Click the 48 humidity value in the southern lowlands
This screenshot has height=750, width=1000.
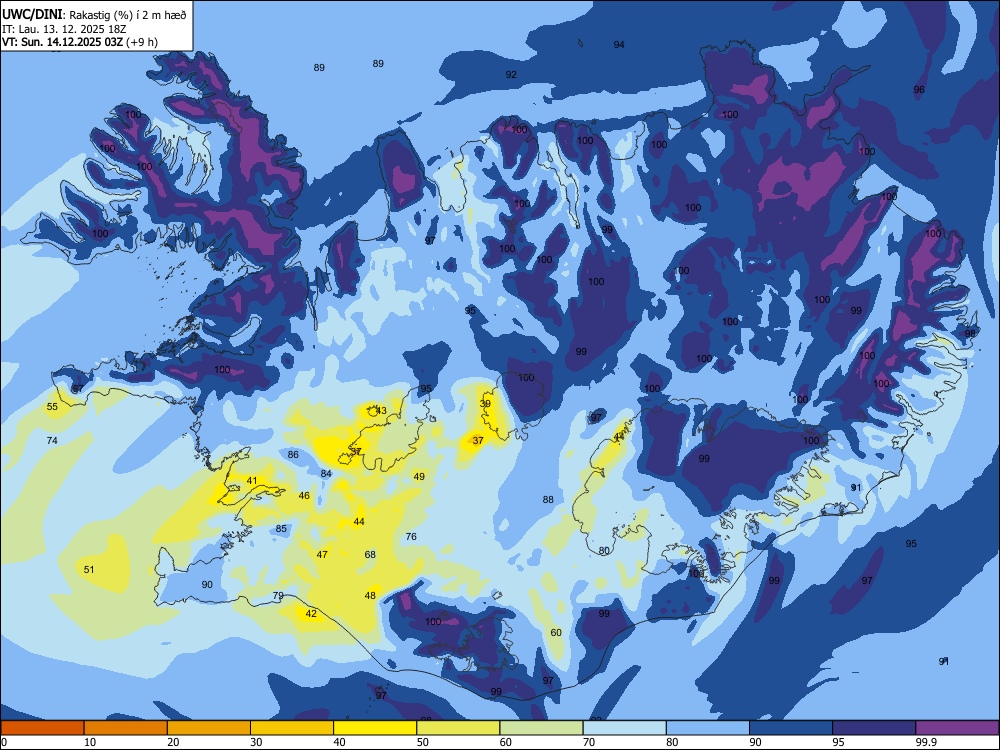tap(370, 596)
